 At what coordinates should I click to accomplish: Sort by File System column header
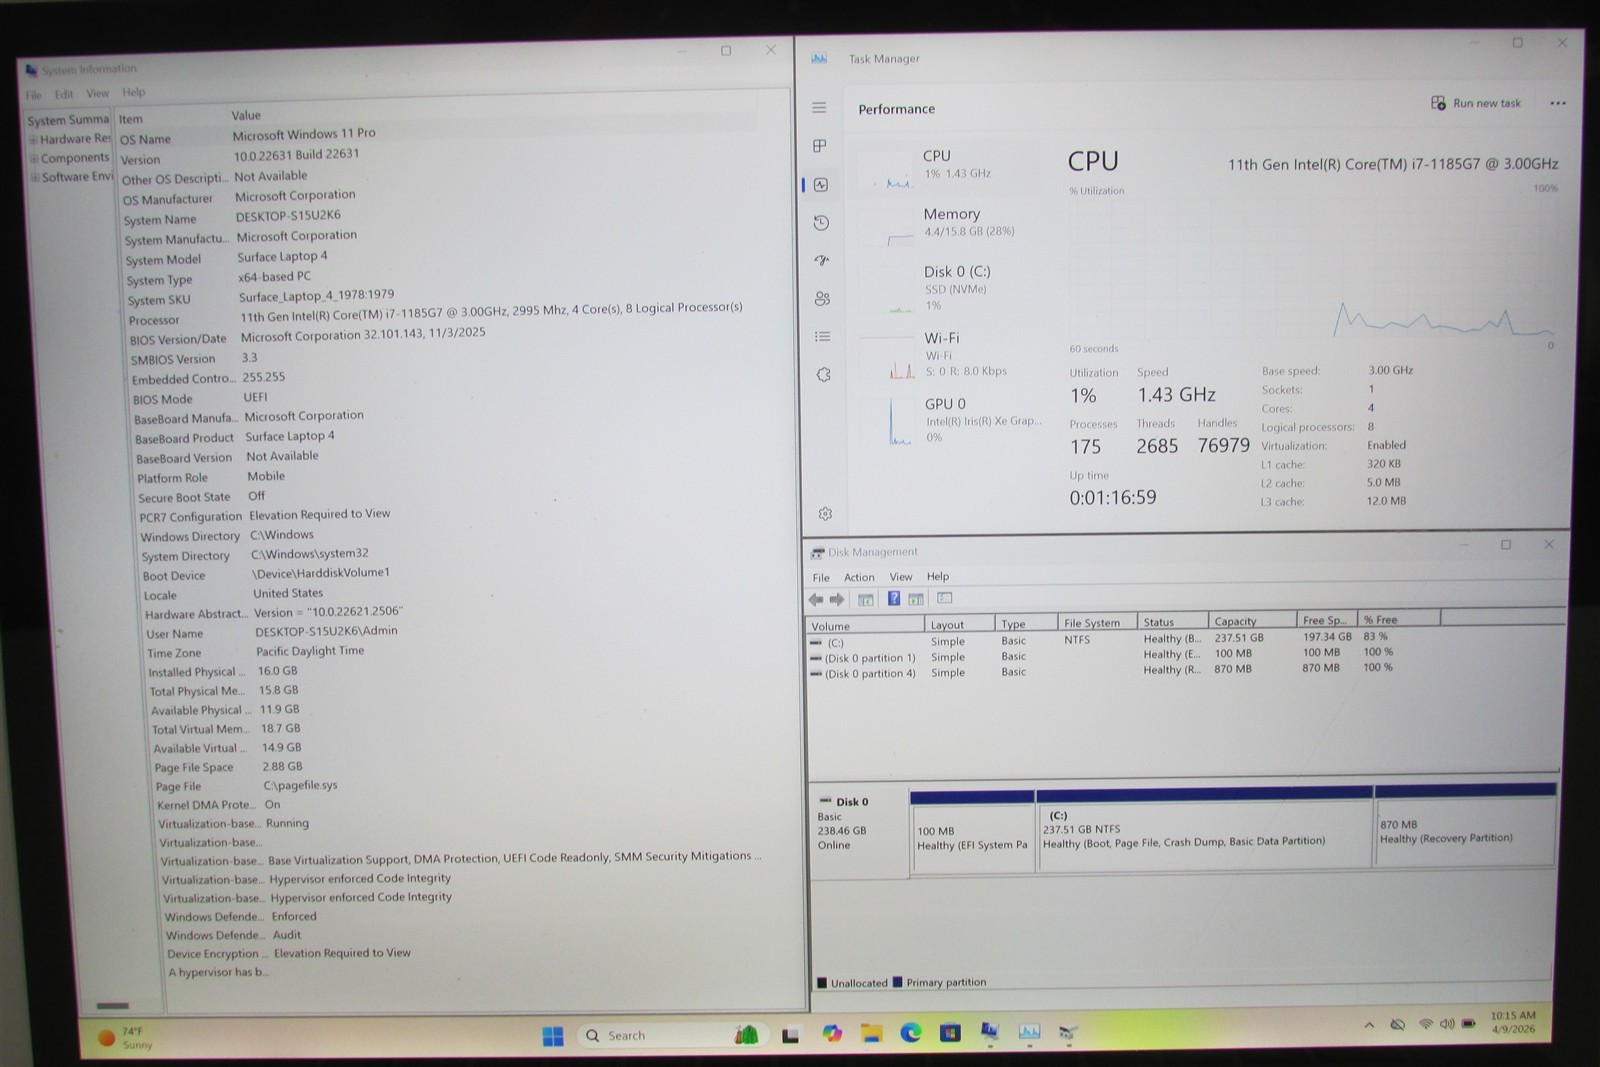[1097, 623]
